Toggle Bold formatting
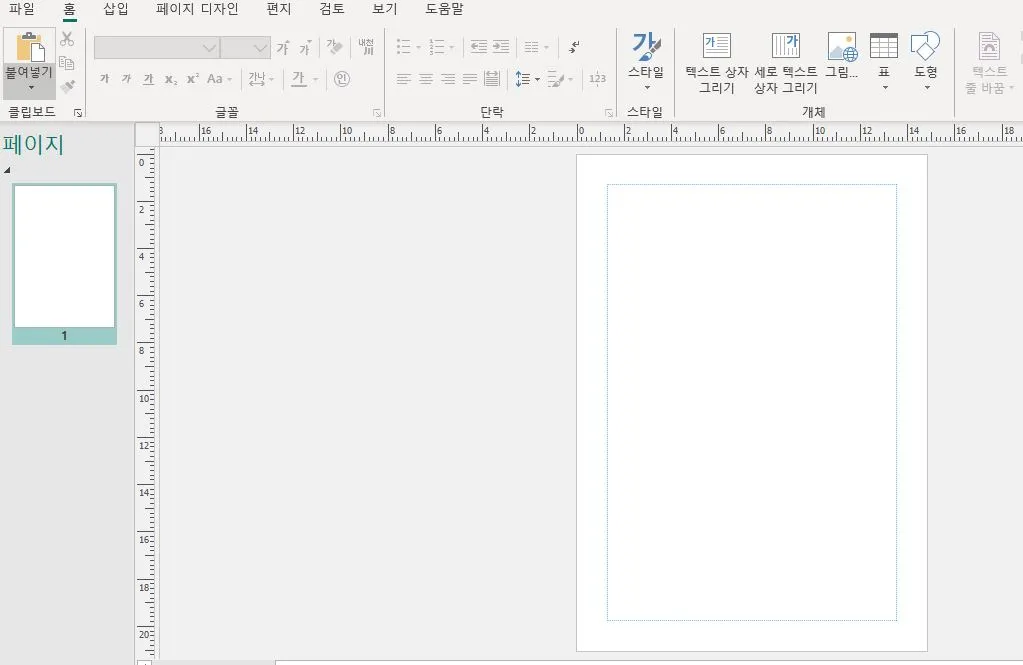 click(104, 79)
